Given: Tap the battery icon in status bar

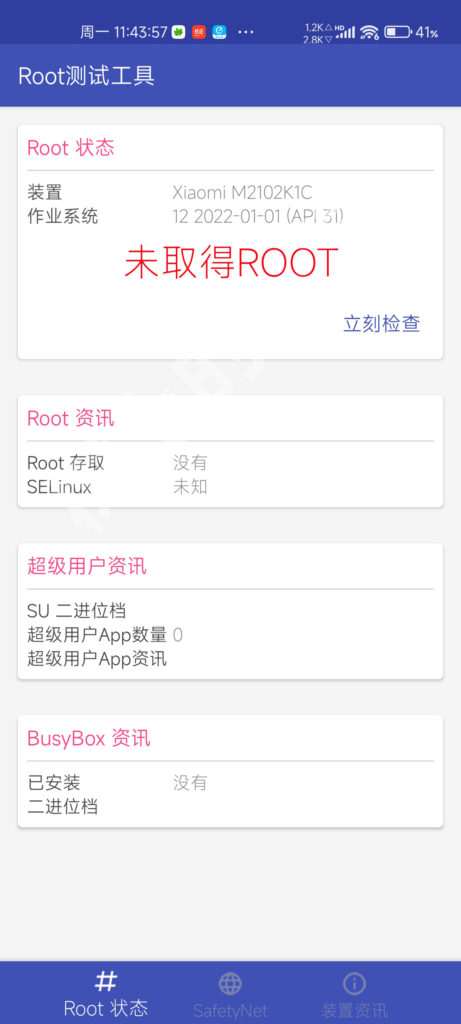Looking at the screenshot, I should [397, 32].
